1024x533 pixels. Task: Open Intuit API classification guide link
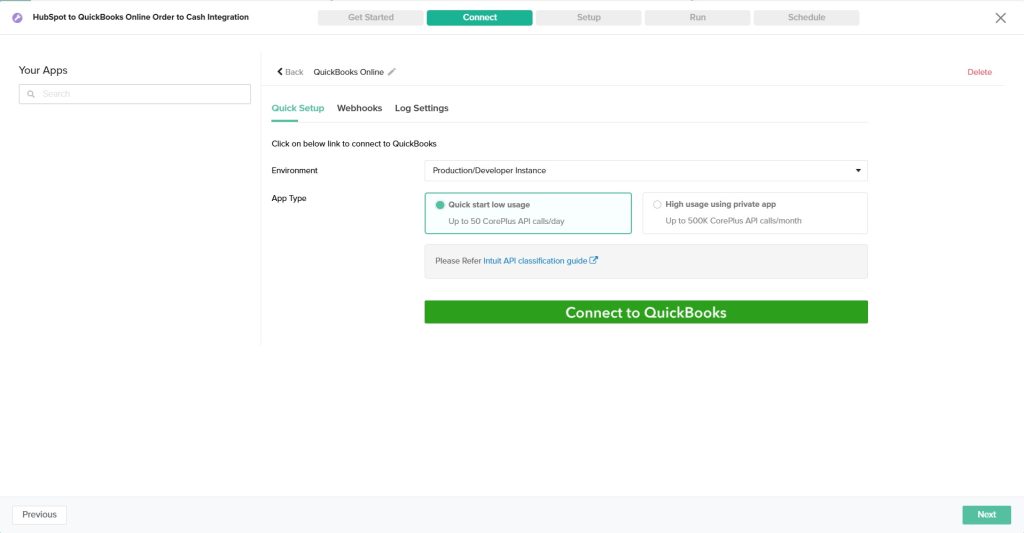point(535,261)
